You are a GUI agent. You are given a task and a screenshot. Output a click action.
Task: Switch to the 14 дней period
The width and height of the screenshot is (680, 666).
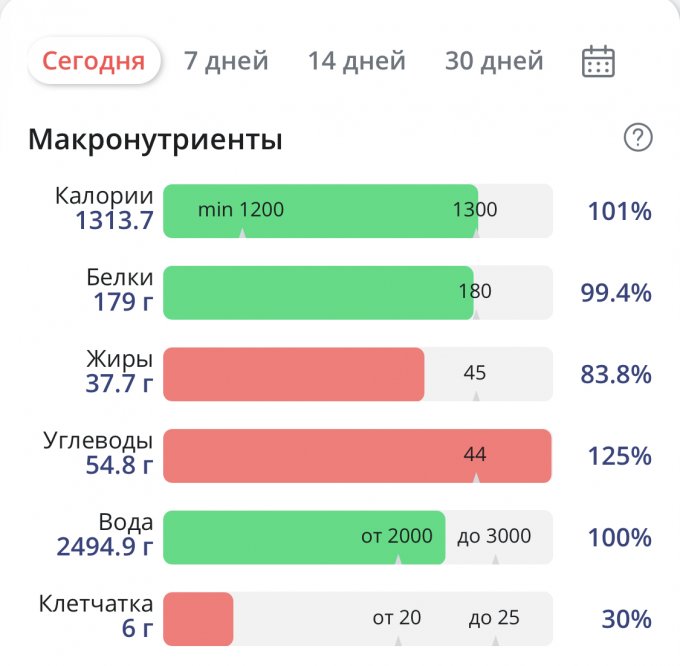click(x=356, y=61)
